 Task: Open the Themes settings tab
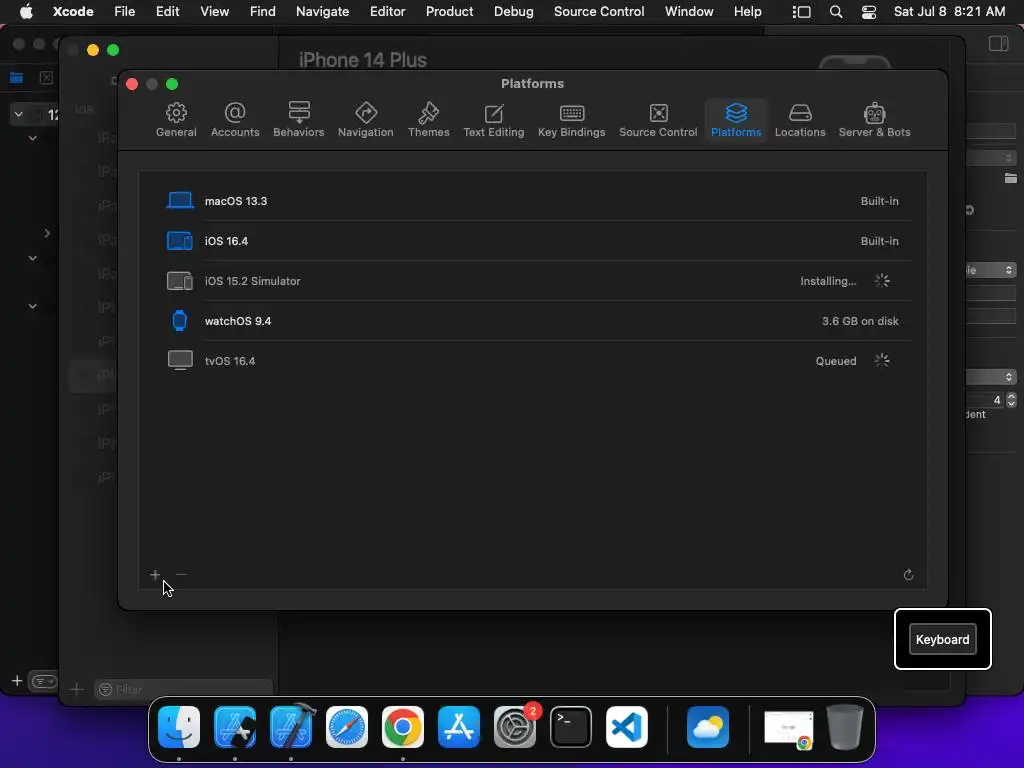tap(428, 120)
